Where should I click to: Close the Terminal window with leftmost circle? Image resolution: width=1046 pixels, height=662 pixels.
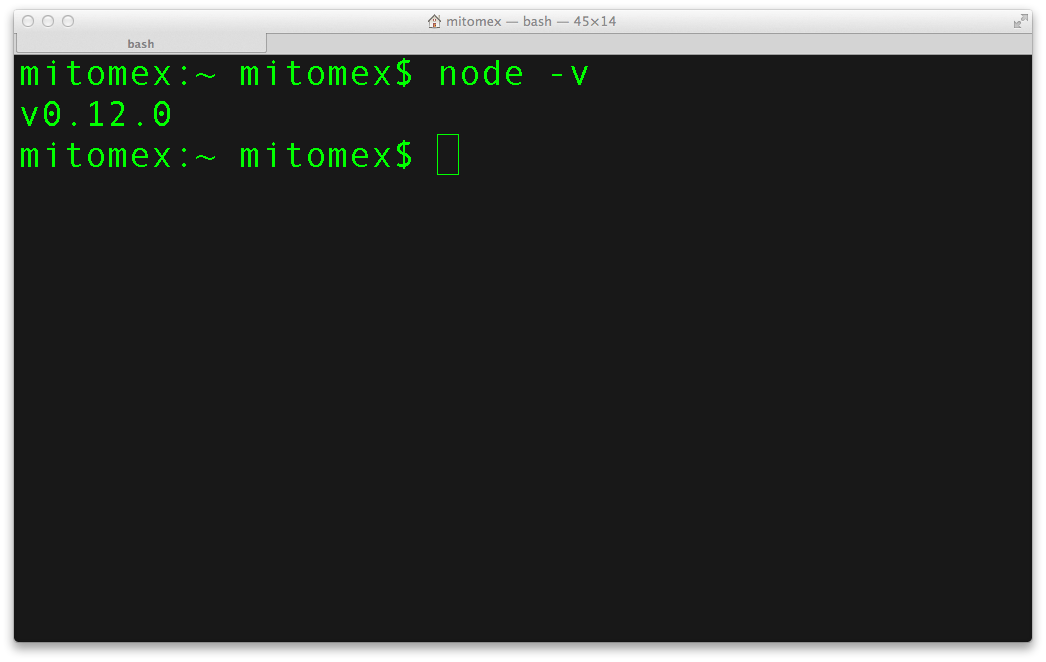[x=28, y=21]
